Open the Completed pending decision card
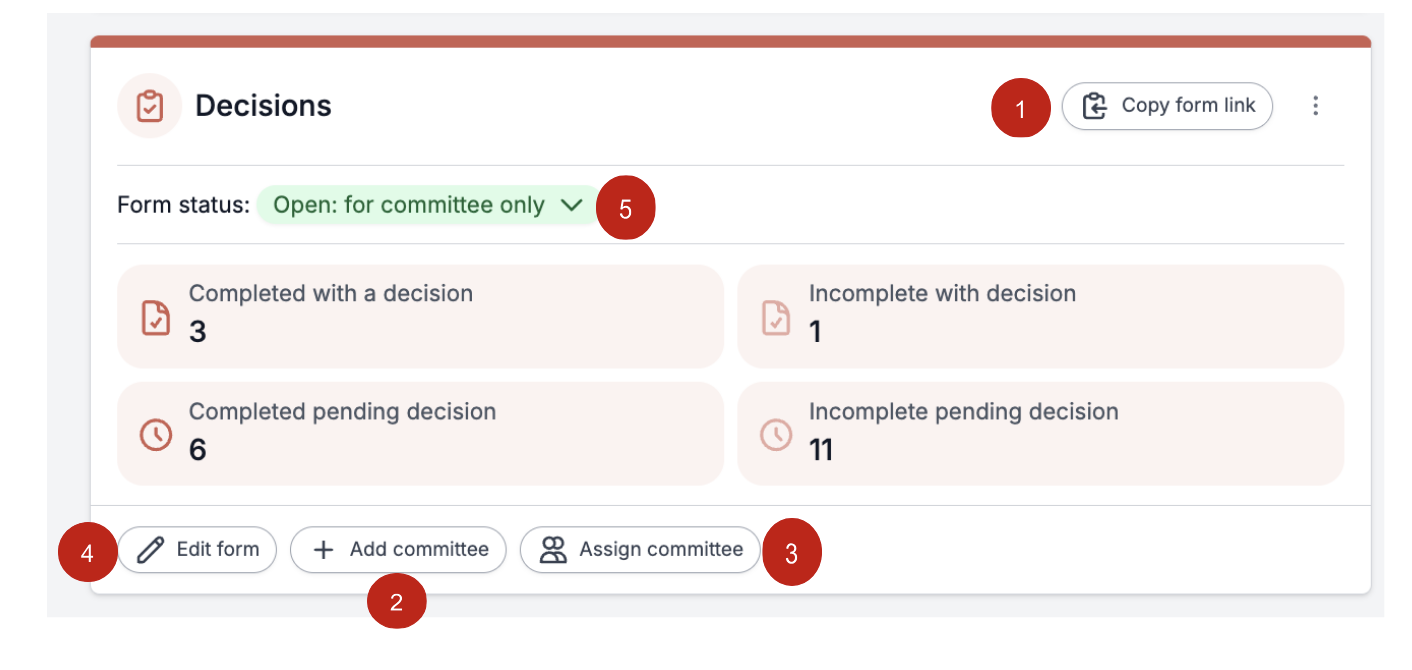Image resolution: width=1412 pixels, height=670 pixels. (420, 433)
